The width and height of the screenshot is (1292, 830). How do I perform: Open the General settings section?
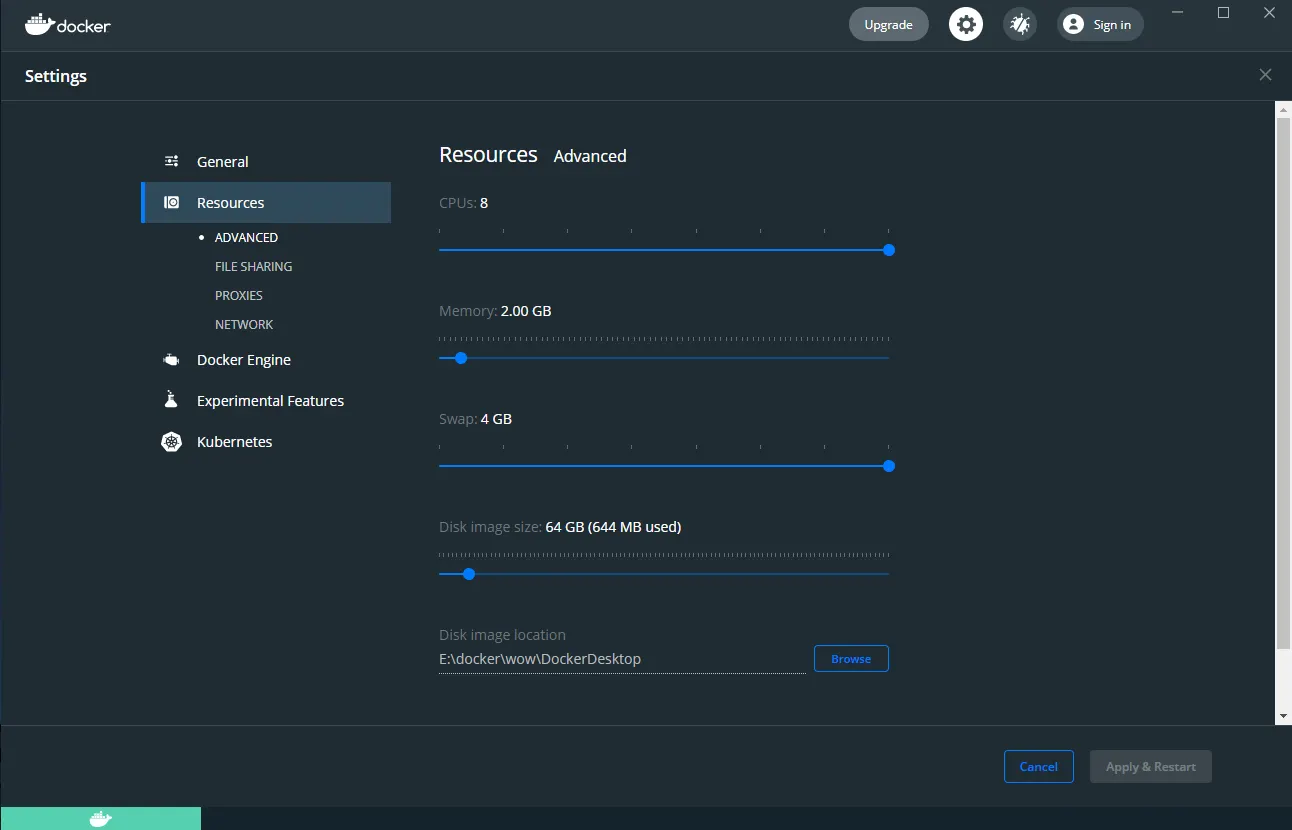coord(266,161)
